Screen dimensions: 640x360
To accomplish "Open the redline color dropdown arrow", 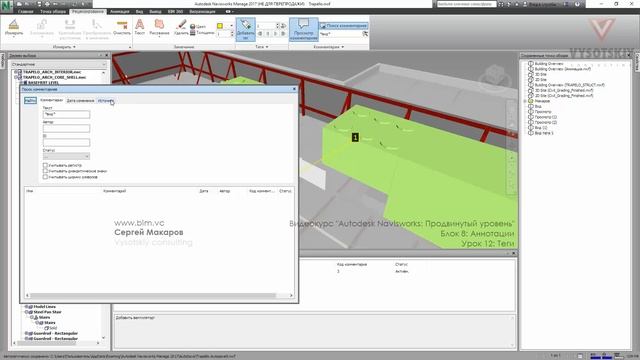I will click(231, 26).
